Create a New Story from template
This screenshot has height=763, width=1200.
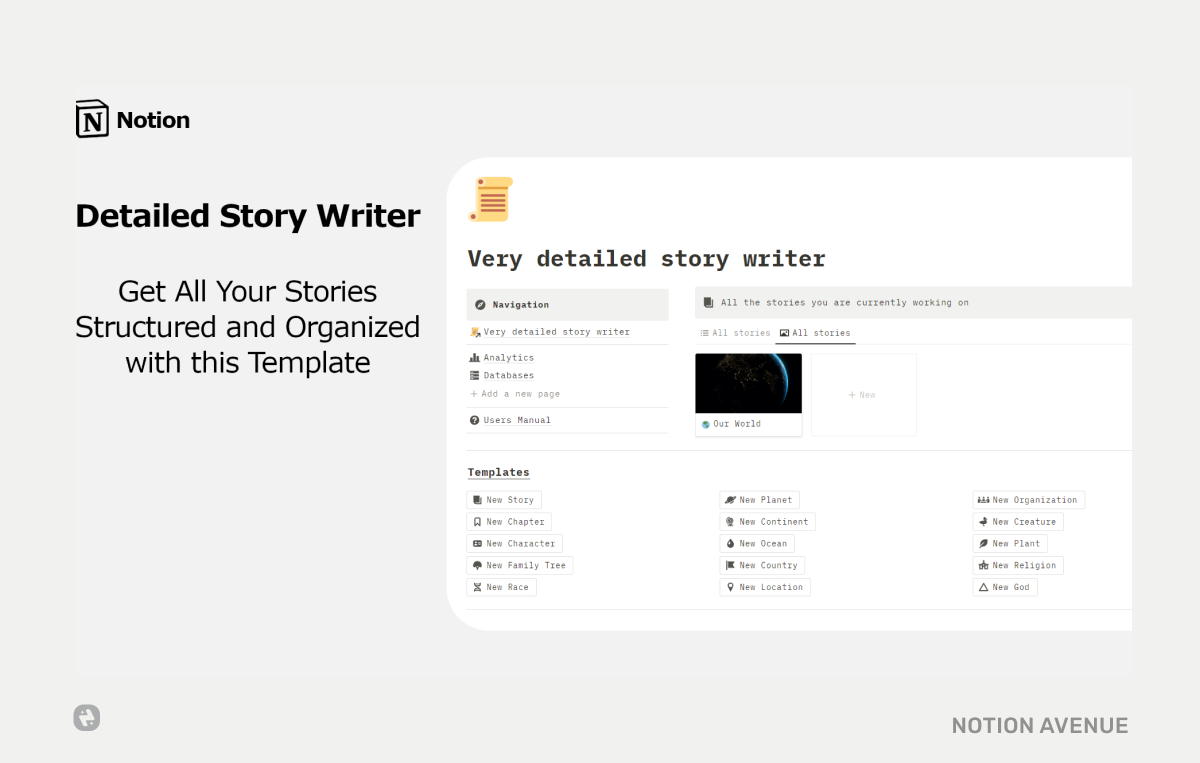pos(504,499)
